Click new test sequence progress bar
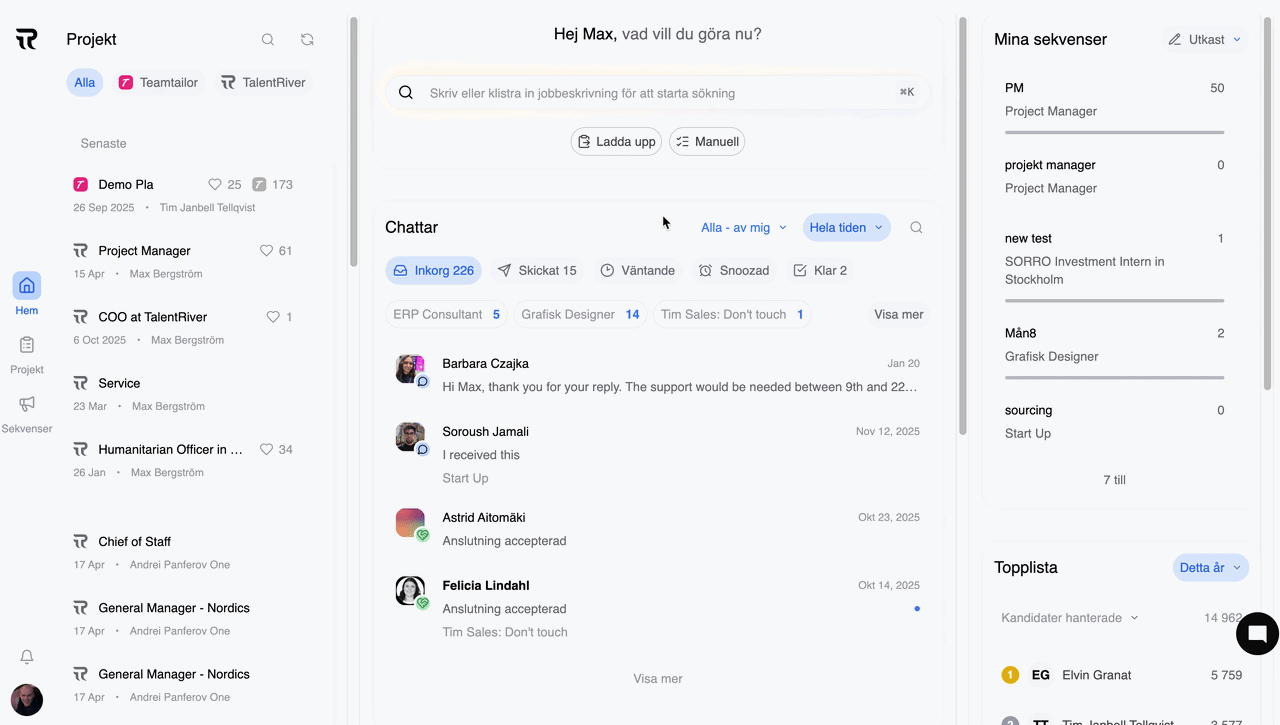 tap(1114, 300)
